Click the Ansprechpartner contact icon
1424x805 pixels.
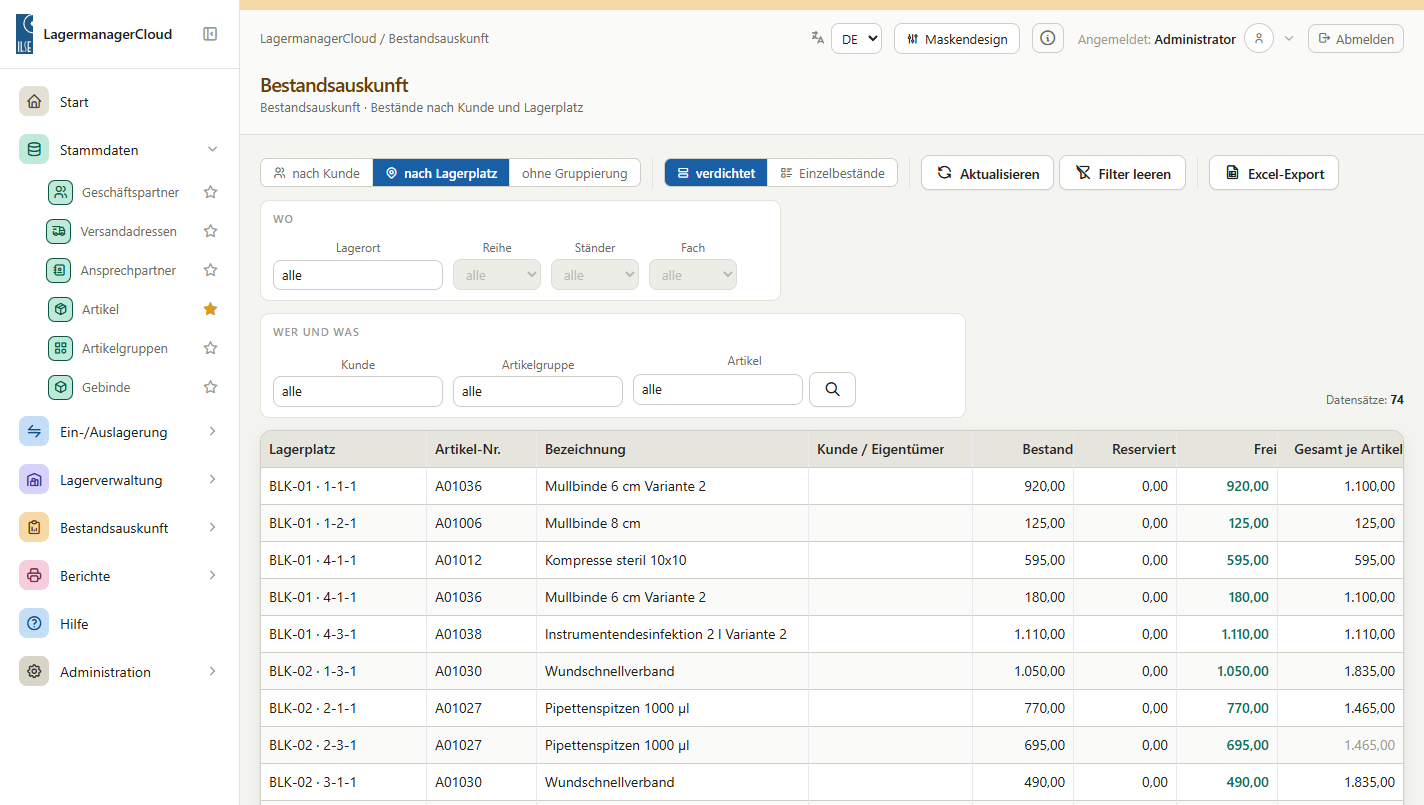coord(60,270)
